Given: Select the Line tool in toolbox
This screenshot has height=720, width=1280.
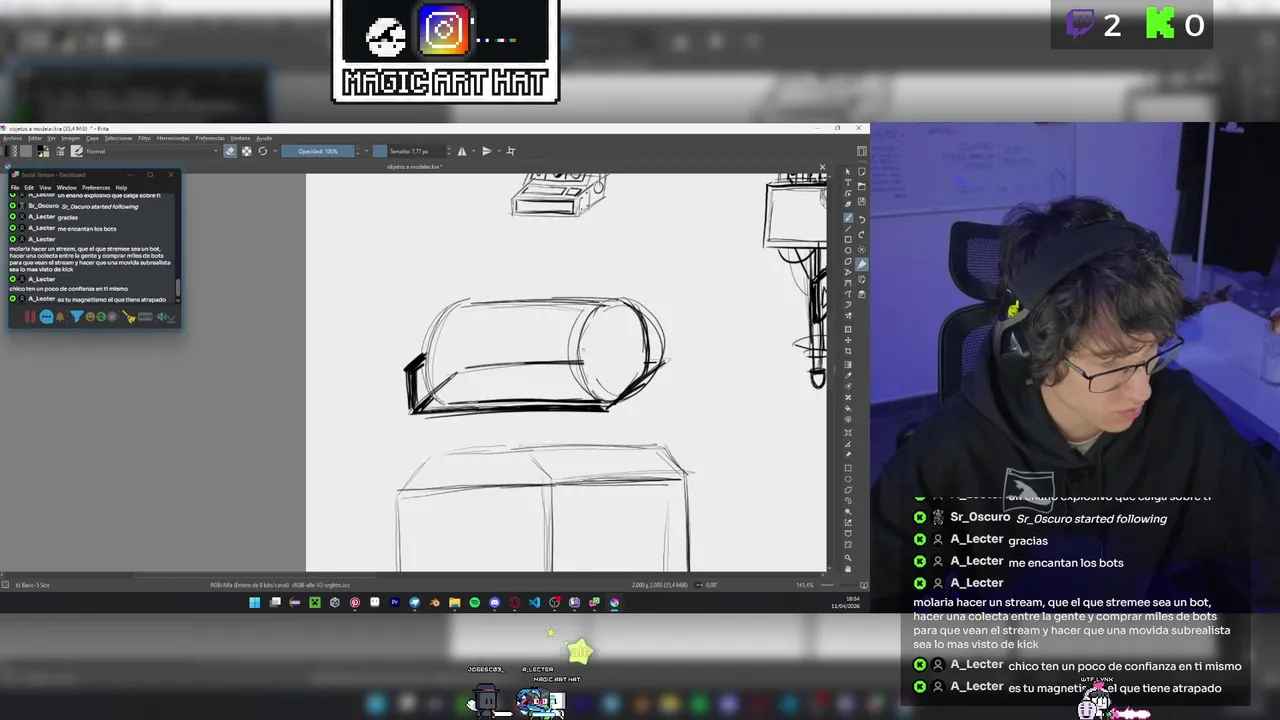Looking at the screenshot, I should [848, 229].
